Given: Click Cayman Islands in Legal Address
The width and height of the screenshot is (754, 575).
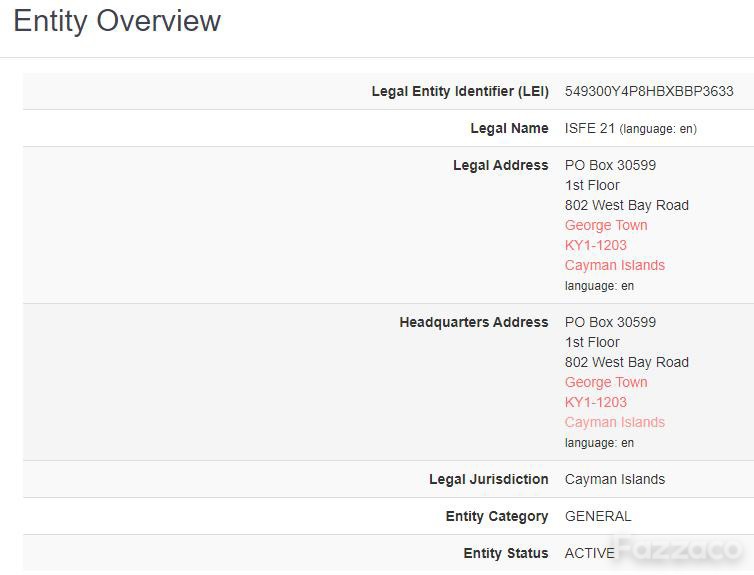Looking at the screenshot, I should [x=615, y=265].
